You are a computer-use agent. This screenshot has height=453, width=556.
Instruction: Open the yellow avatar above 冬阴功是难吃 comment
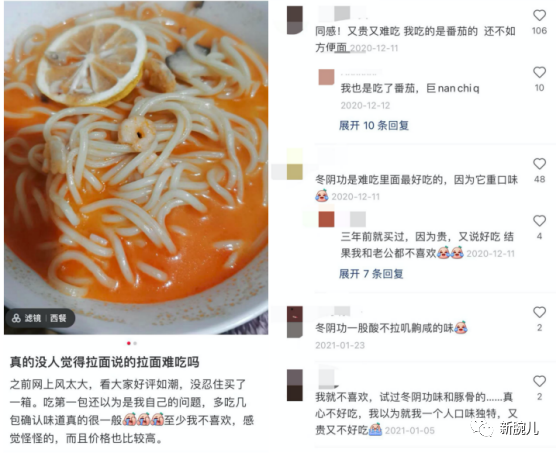click(x=295, y=165)
